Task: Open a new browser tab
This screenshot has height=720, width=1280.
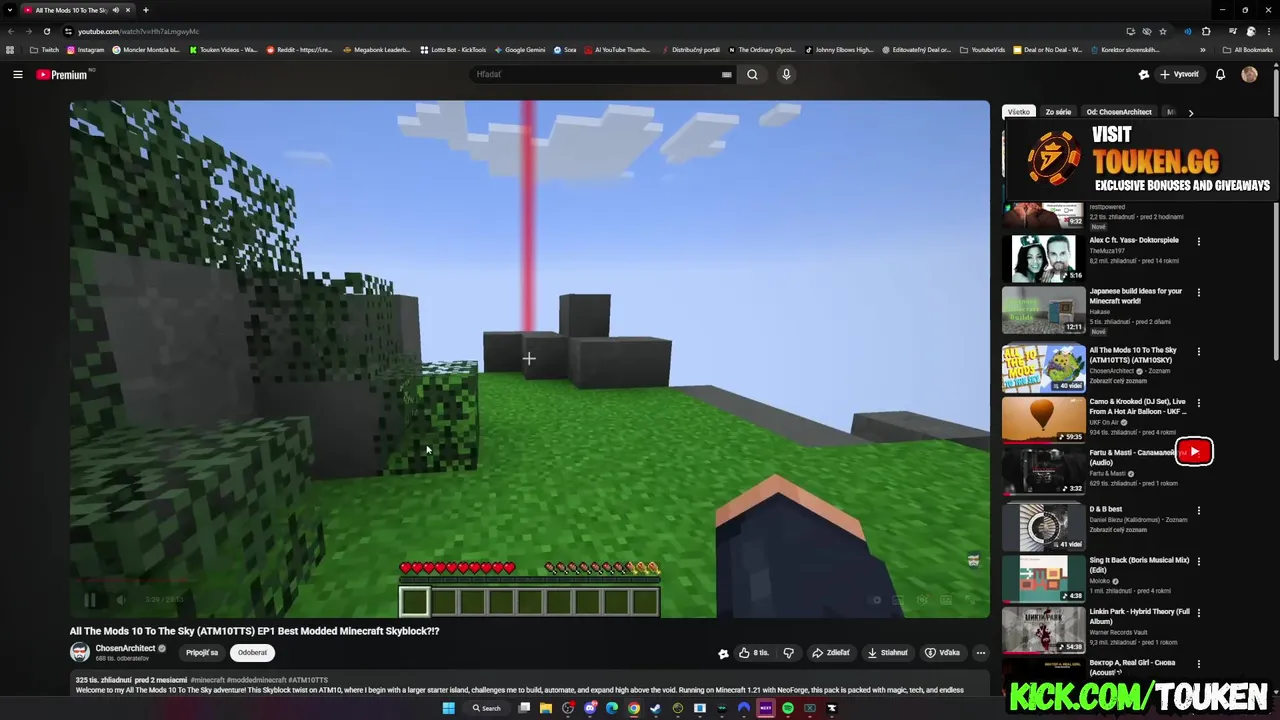Action: (x=145, y=10)
